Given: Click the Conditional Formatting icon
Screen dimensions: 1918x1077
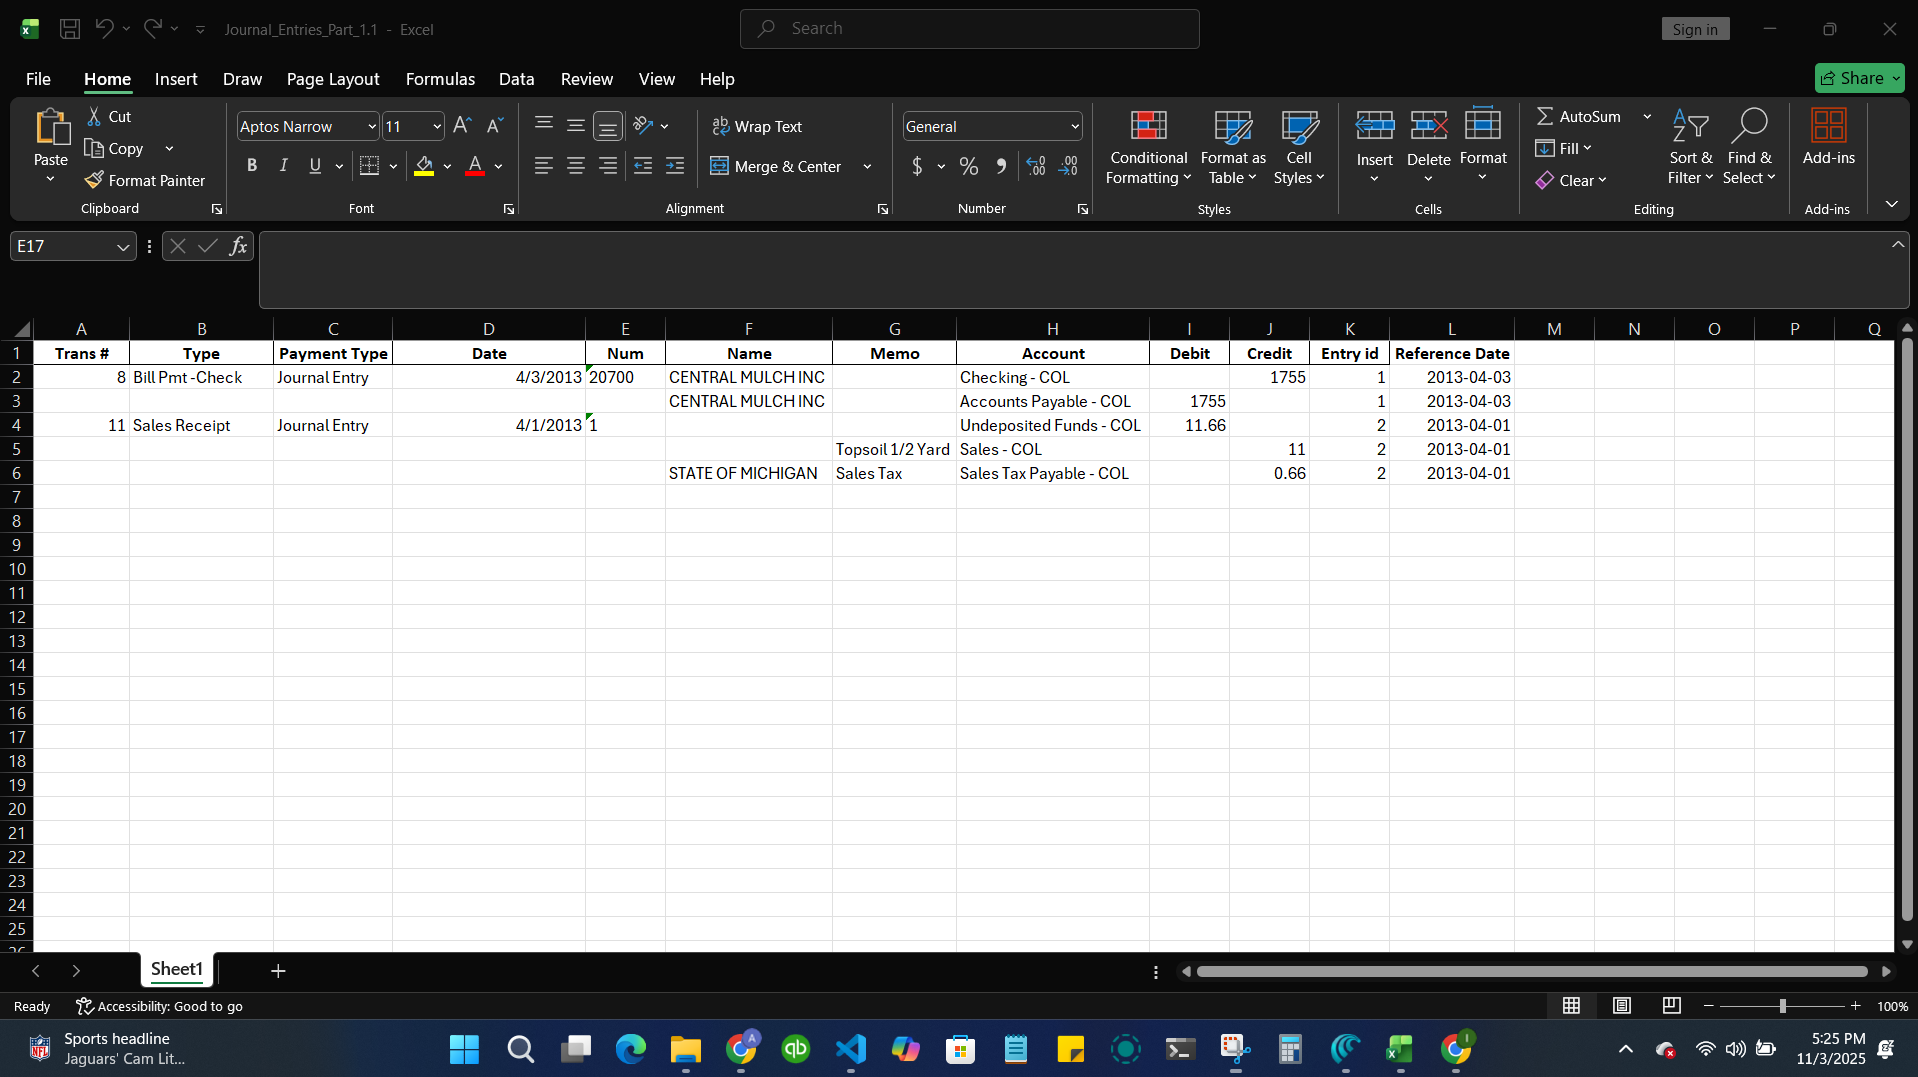Looking at the screenshot, I should [1148, 127].
